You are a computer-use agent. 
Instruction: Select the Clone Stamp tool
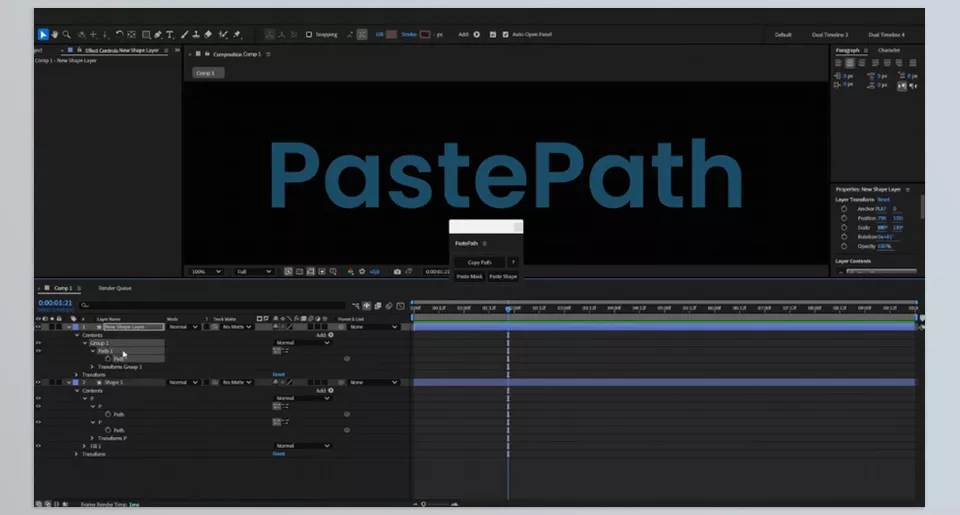196,35
